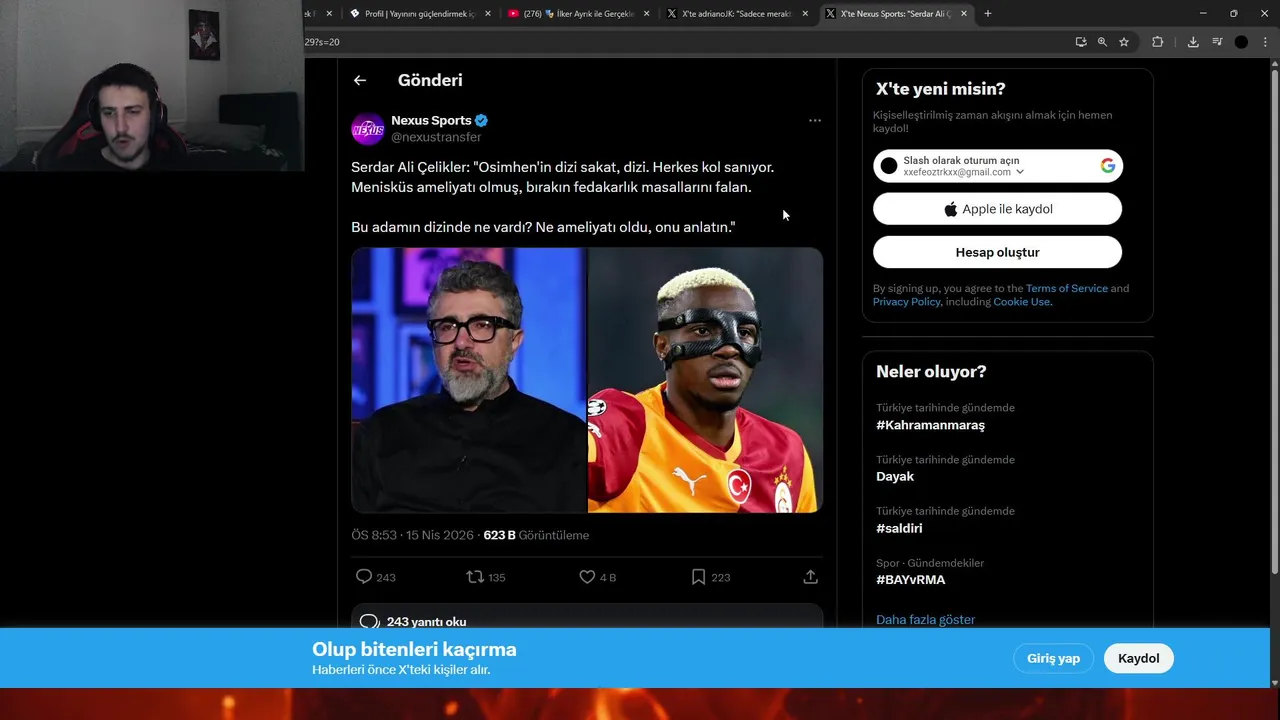Bookmark the tweet with 223 saves
This screenshot has height=720, width=1280.
pyautogui.click(x=711, y=577)
